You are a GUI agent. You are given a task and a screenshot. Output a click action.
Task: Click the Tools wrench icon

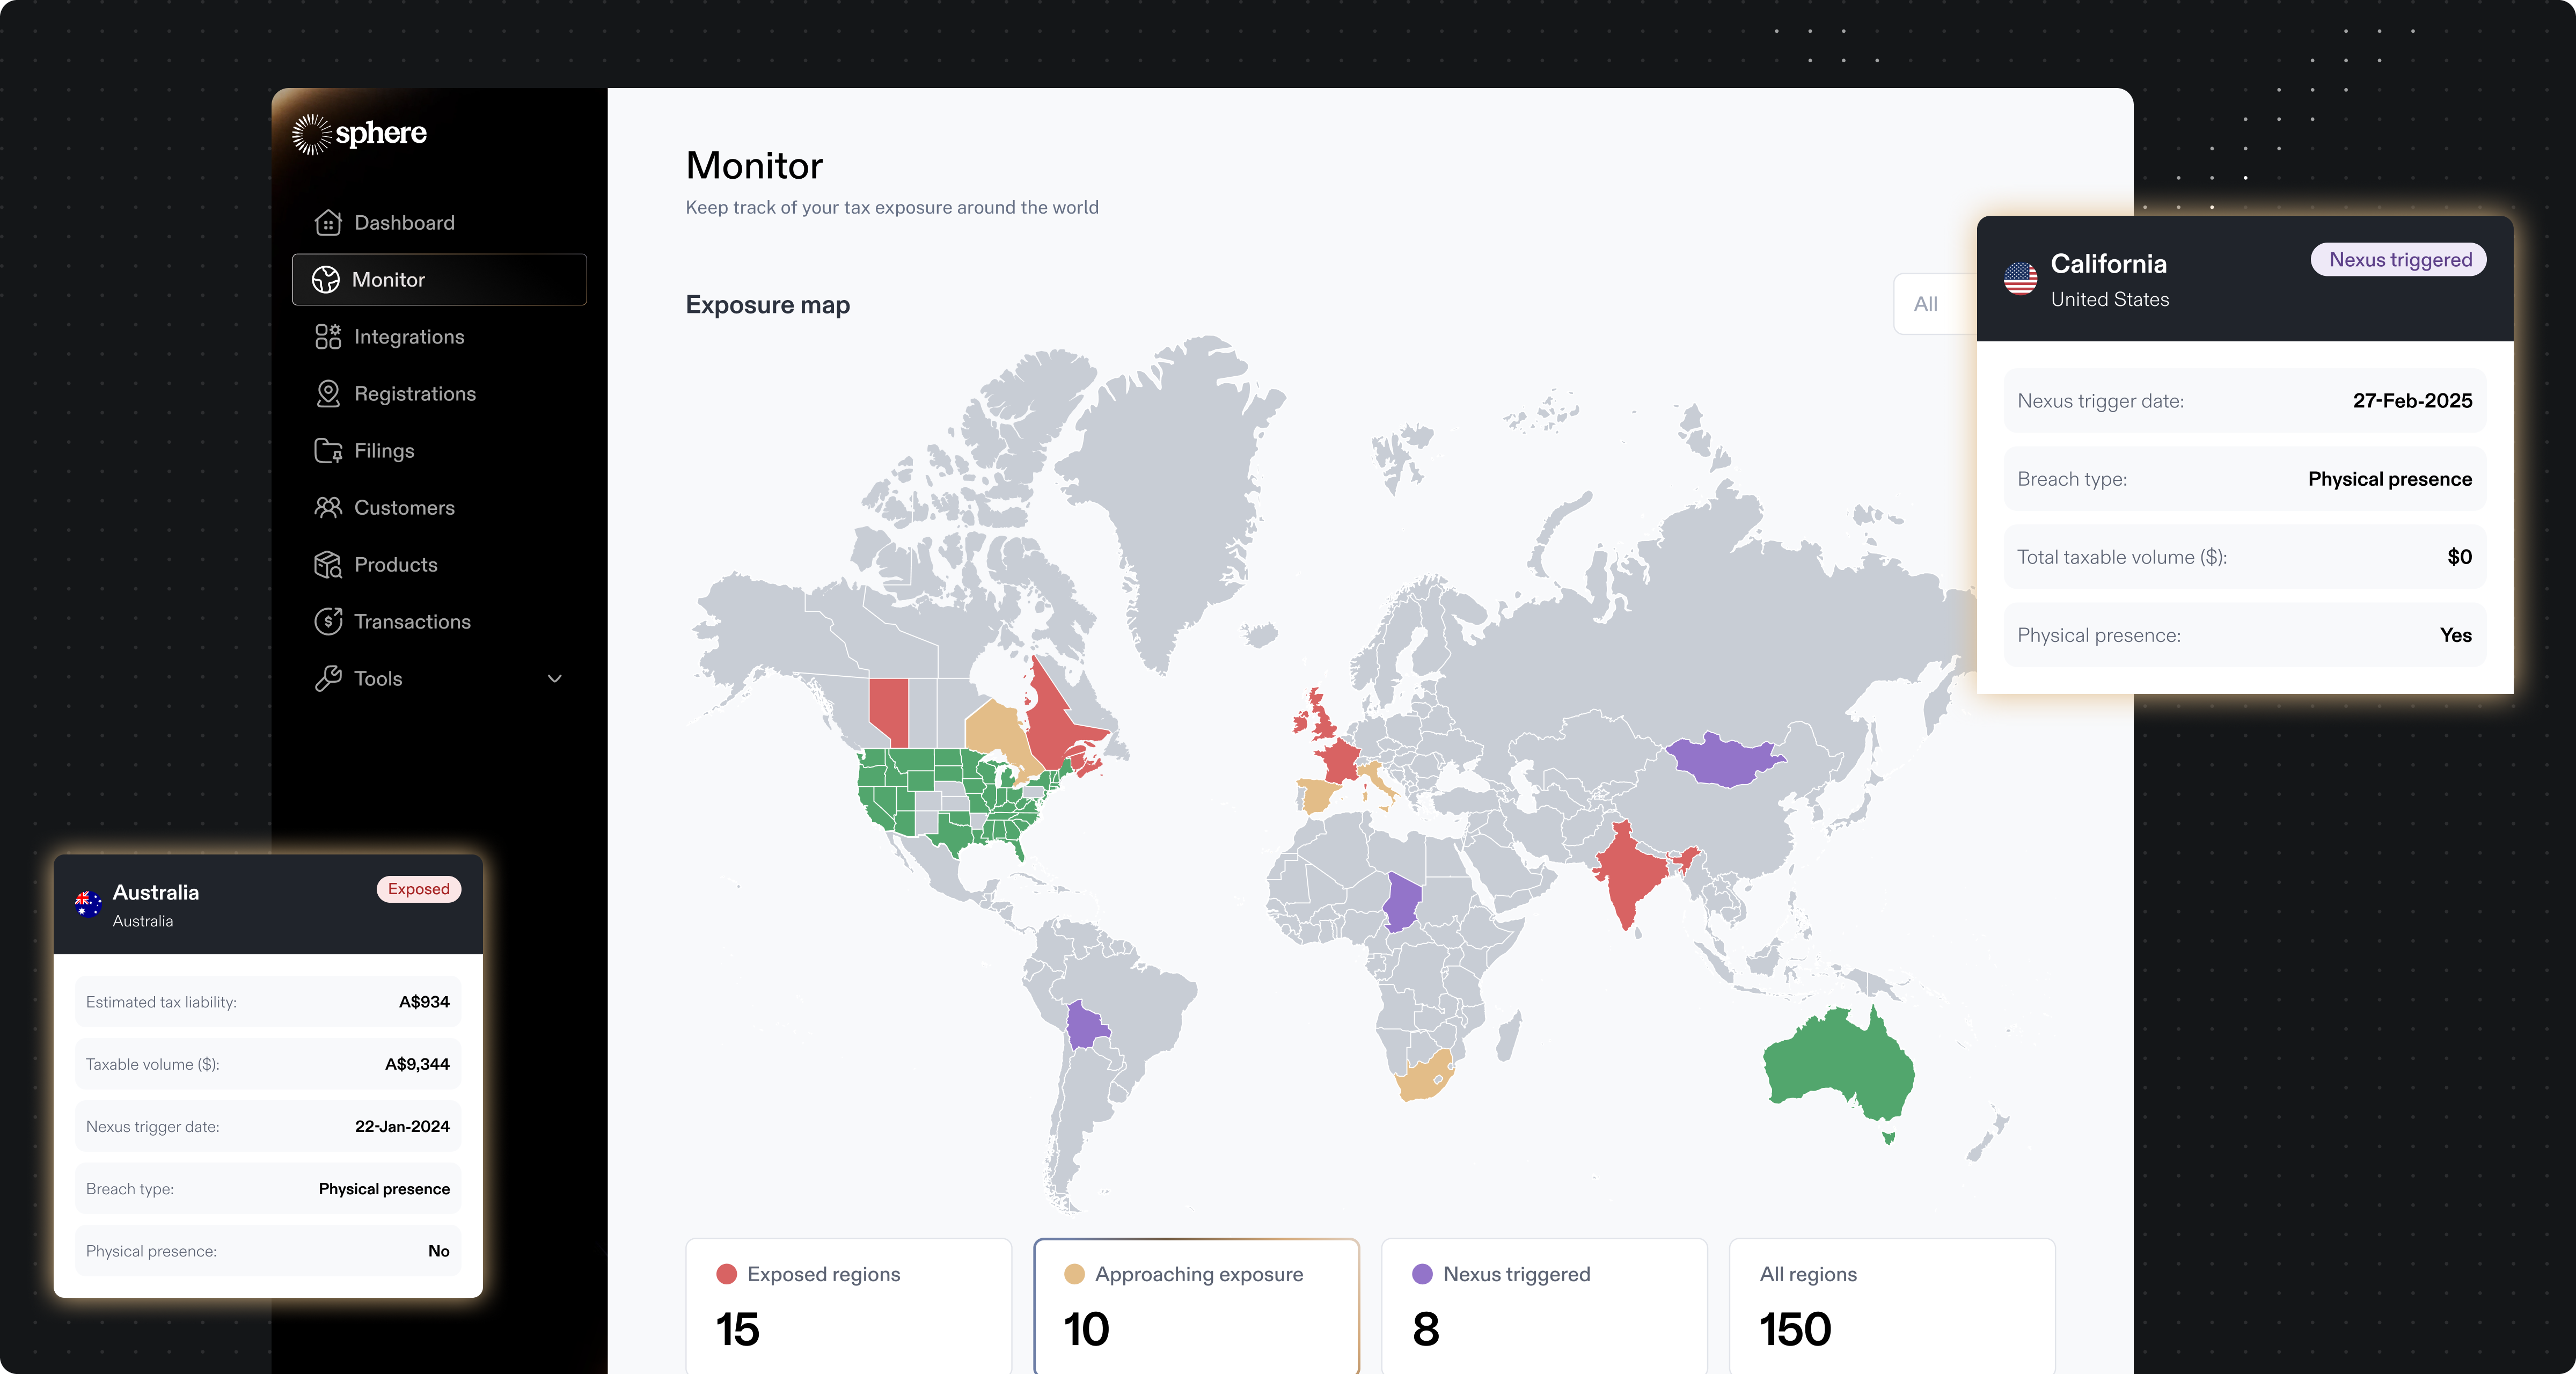328,679
